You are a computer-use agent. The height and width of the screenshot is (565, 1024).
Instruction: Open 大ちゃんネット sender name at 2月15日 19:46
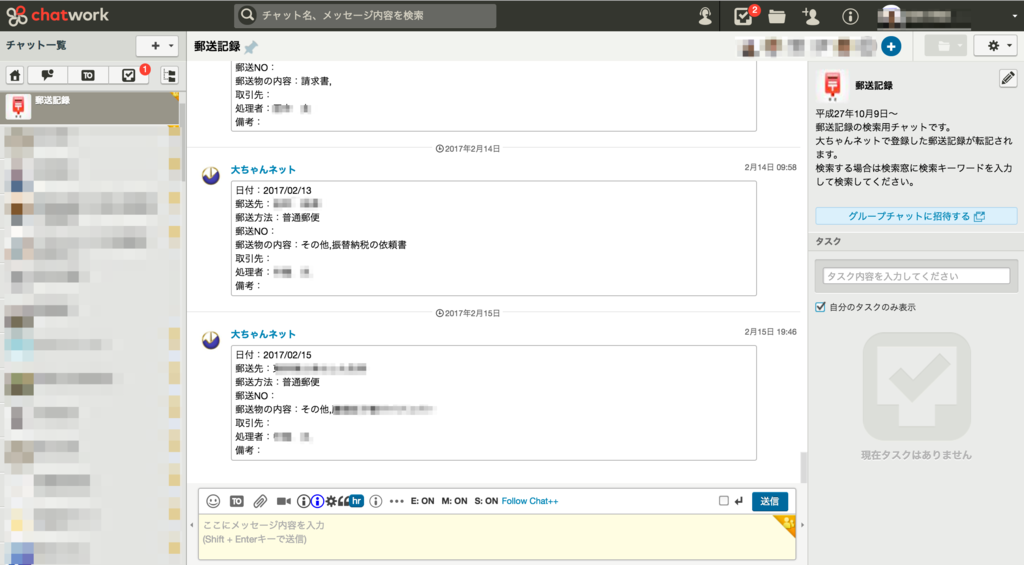coord(263,334)
